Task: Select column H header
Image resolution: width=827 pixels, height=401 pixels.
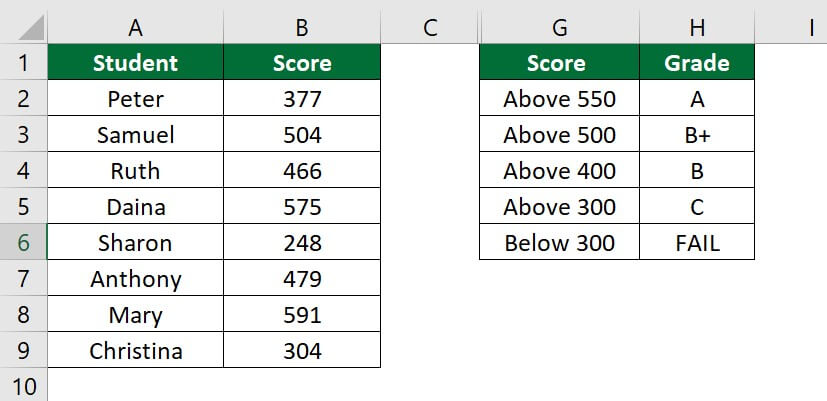Action: 697,28
